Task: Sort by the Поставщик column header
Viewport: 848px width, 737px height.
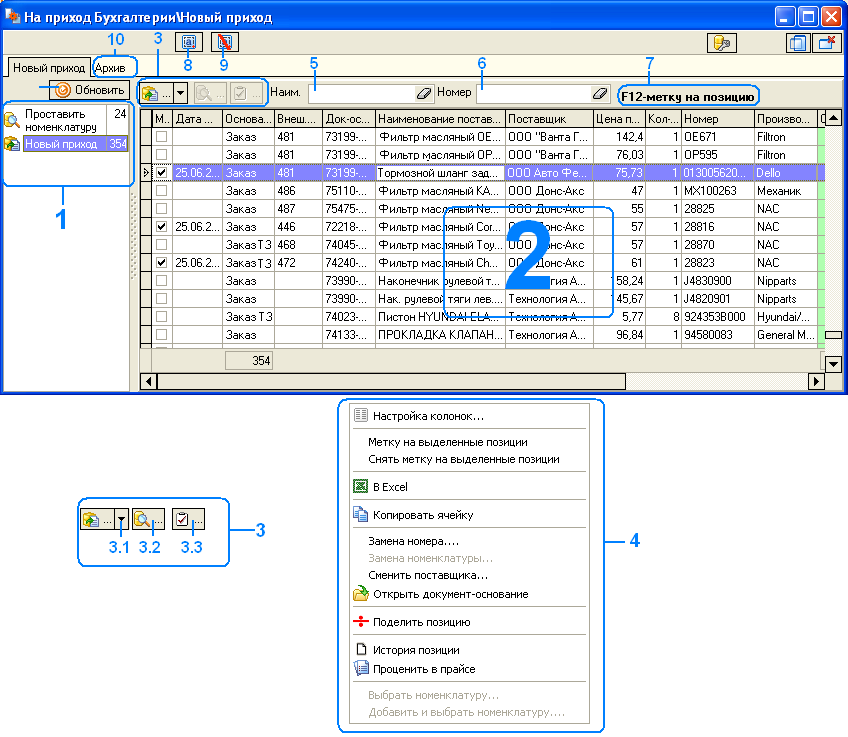Action: pos(548,119)
